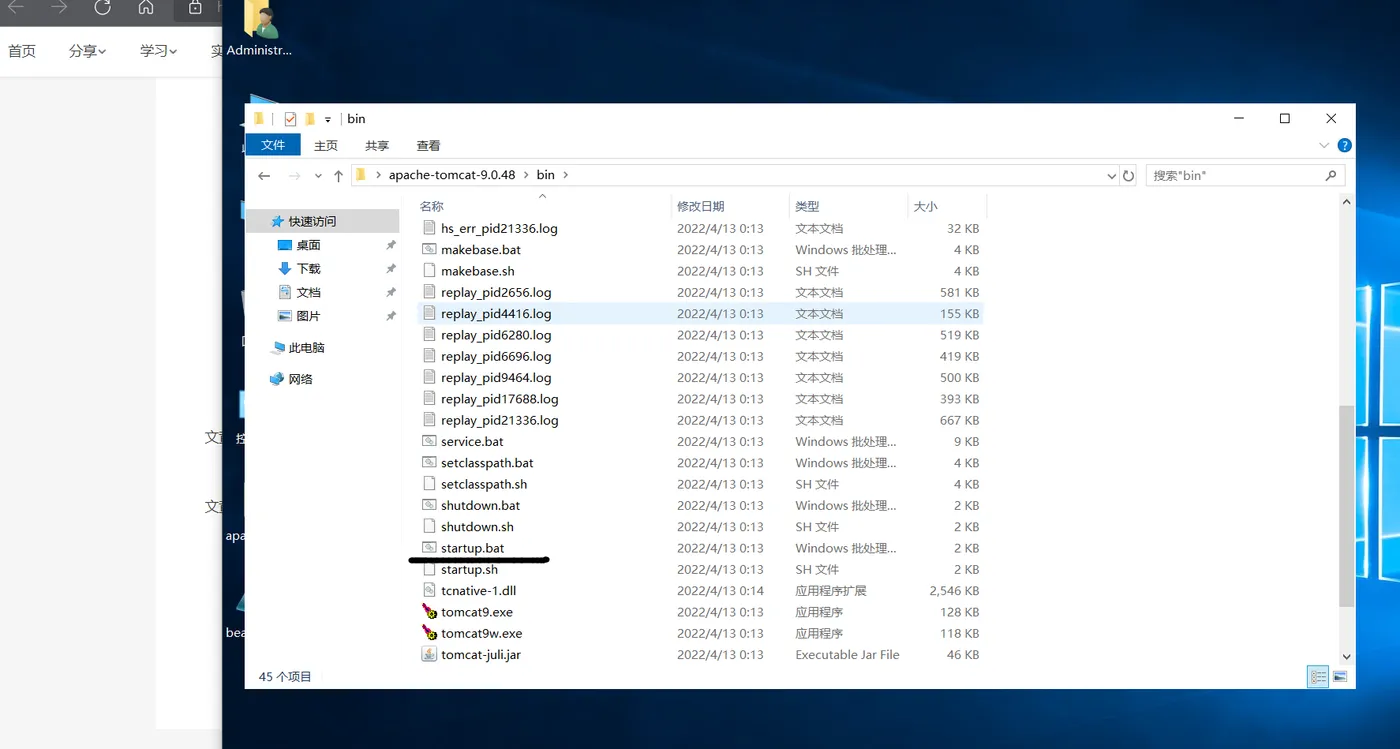Select 桌面 in navigation pane
Image resolution: width=1400 pixels, height=749 pixels.
(x=308, y=245)
